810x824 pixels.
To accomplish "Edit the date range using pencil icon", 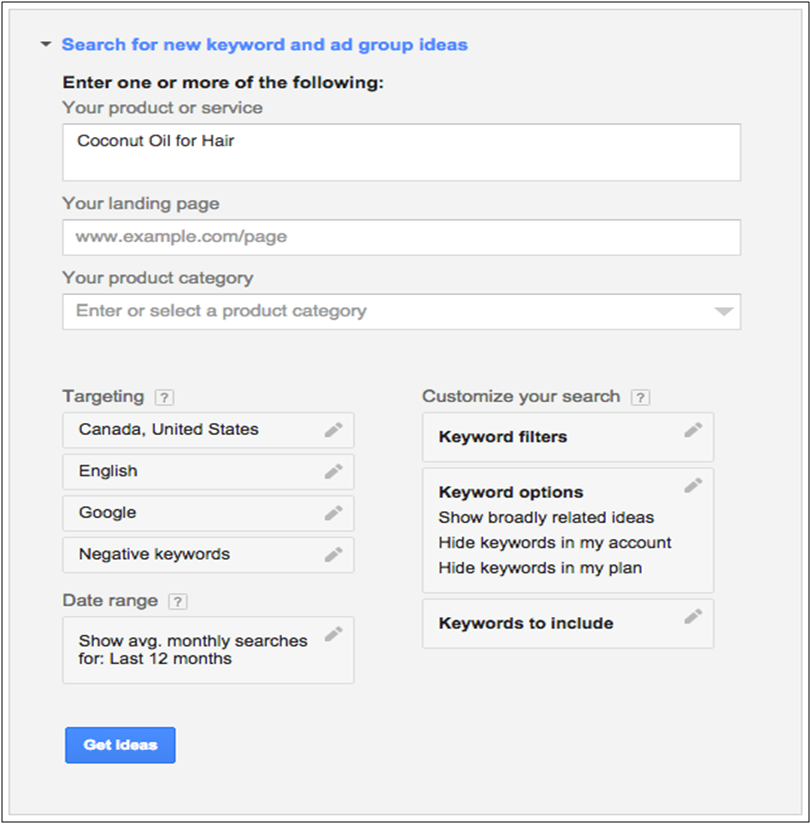I will click(333, 634).
